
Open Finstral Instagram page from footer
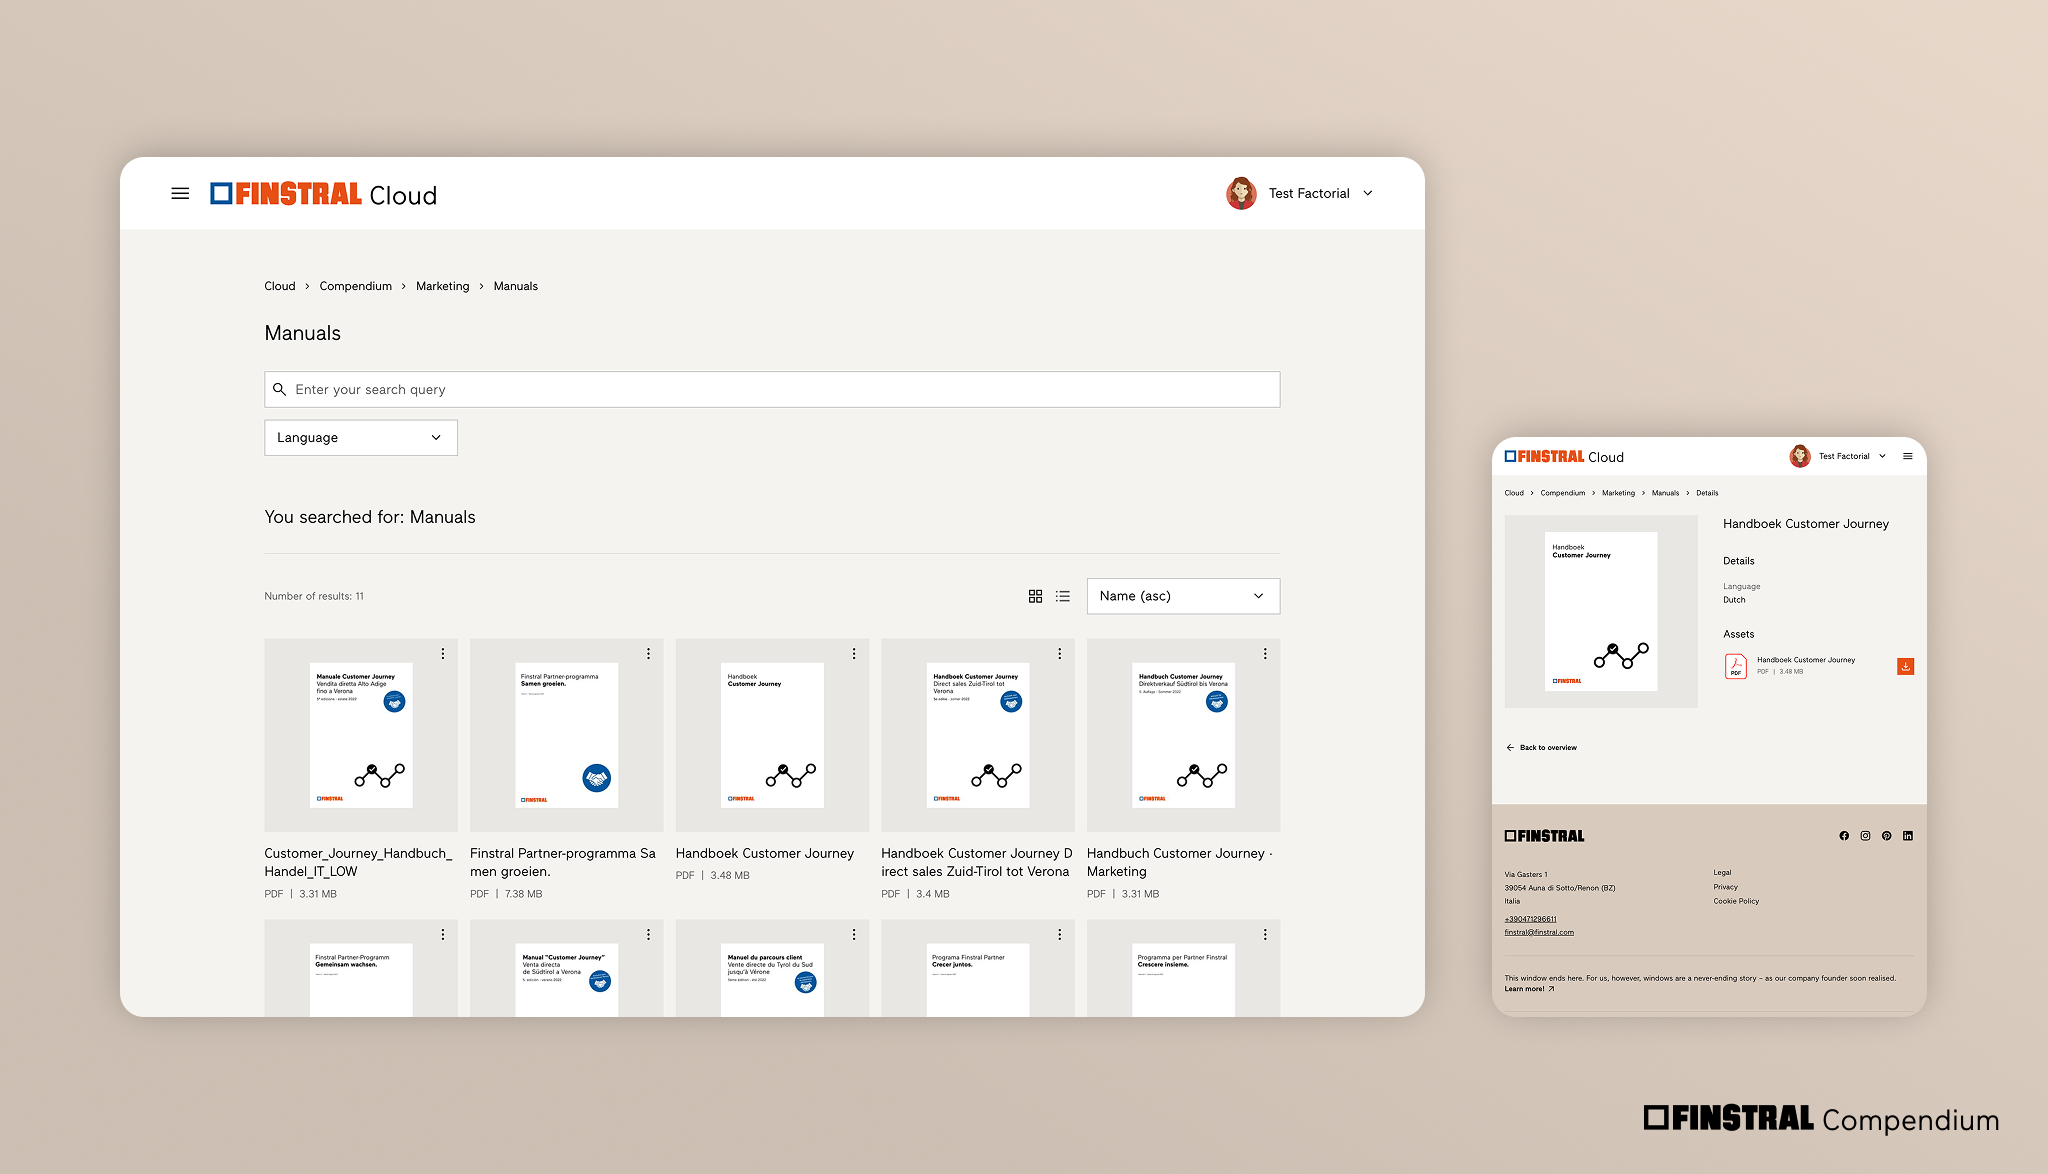[x=1865, y=836]
